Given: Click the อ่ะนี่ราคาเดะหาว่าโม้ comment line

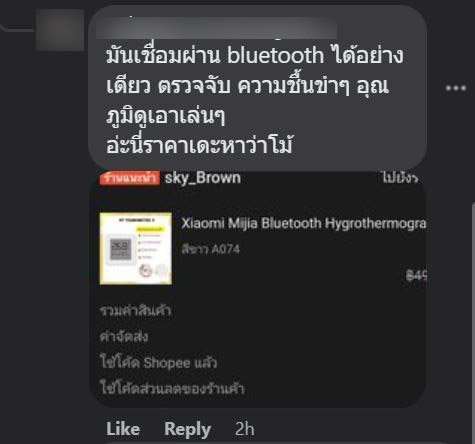Looking at the screenshot, I should (x=199, y=145).
